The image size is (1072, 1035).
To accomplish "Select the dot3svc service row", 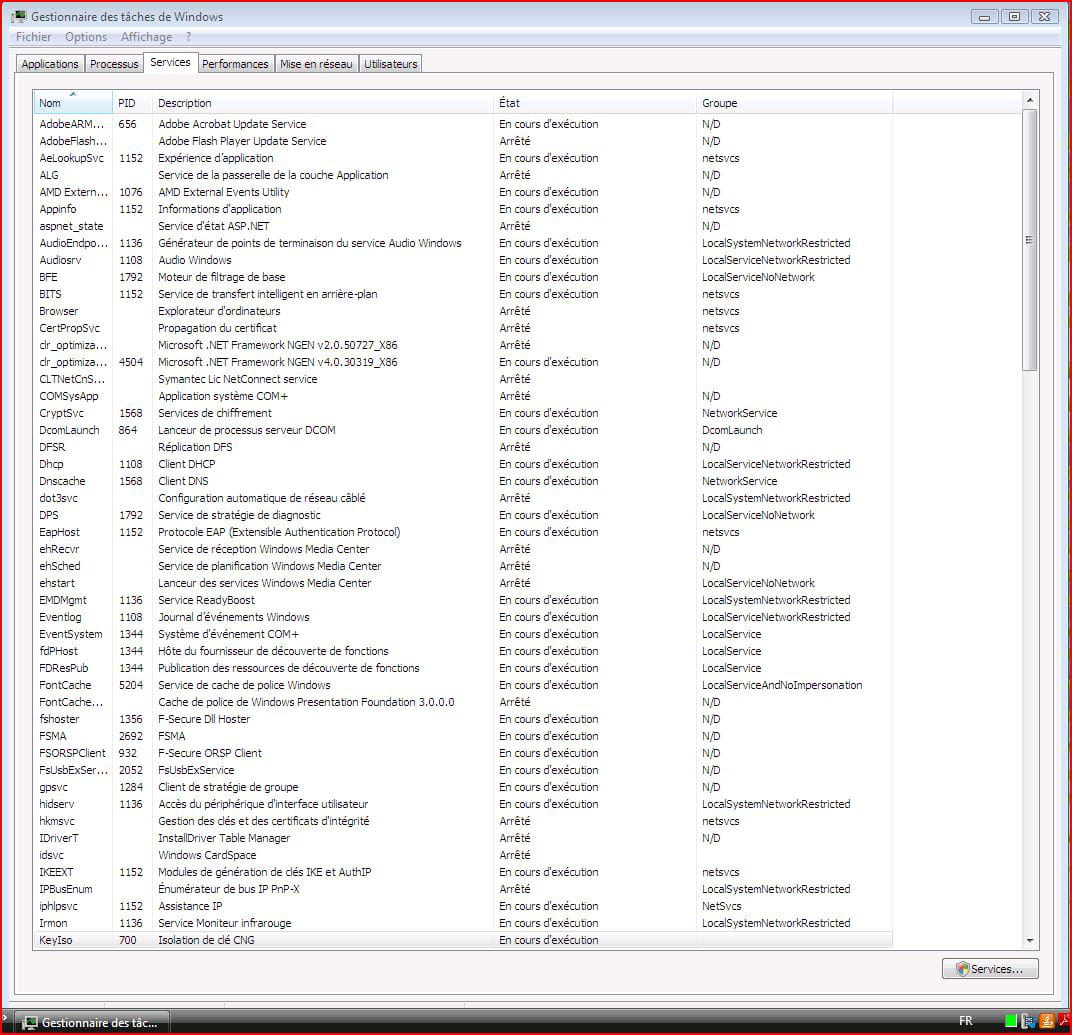I will click(462, 498).
